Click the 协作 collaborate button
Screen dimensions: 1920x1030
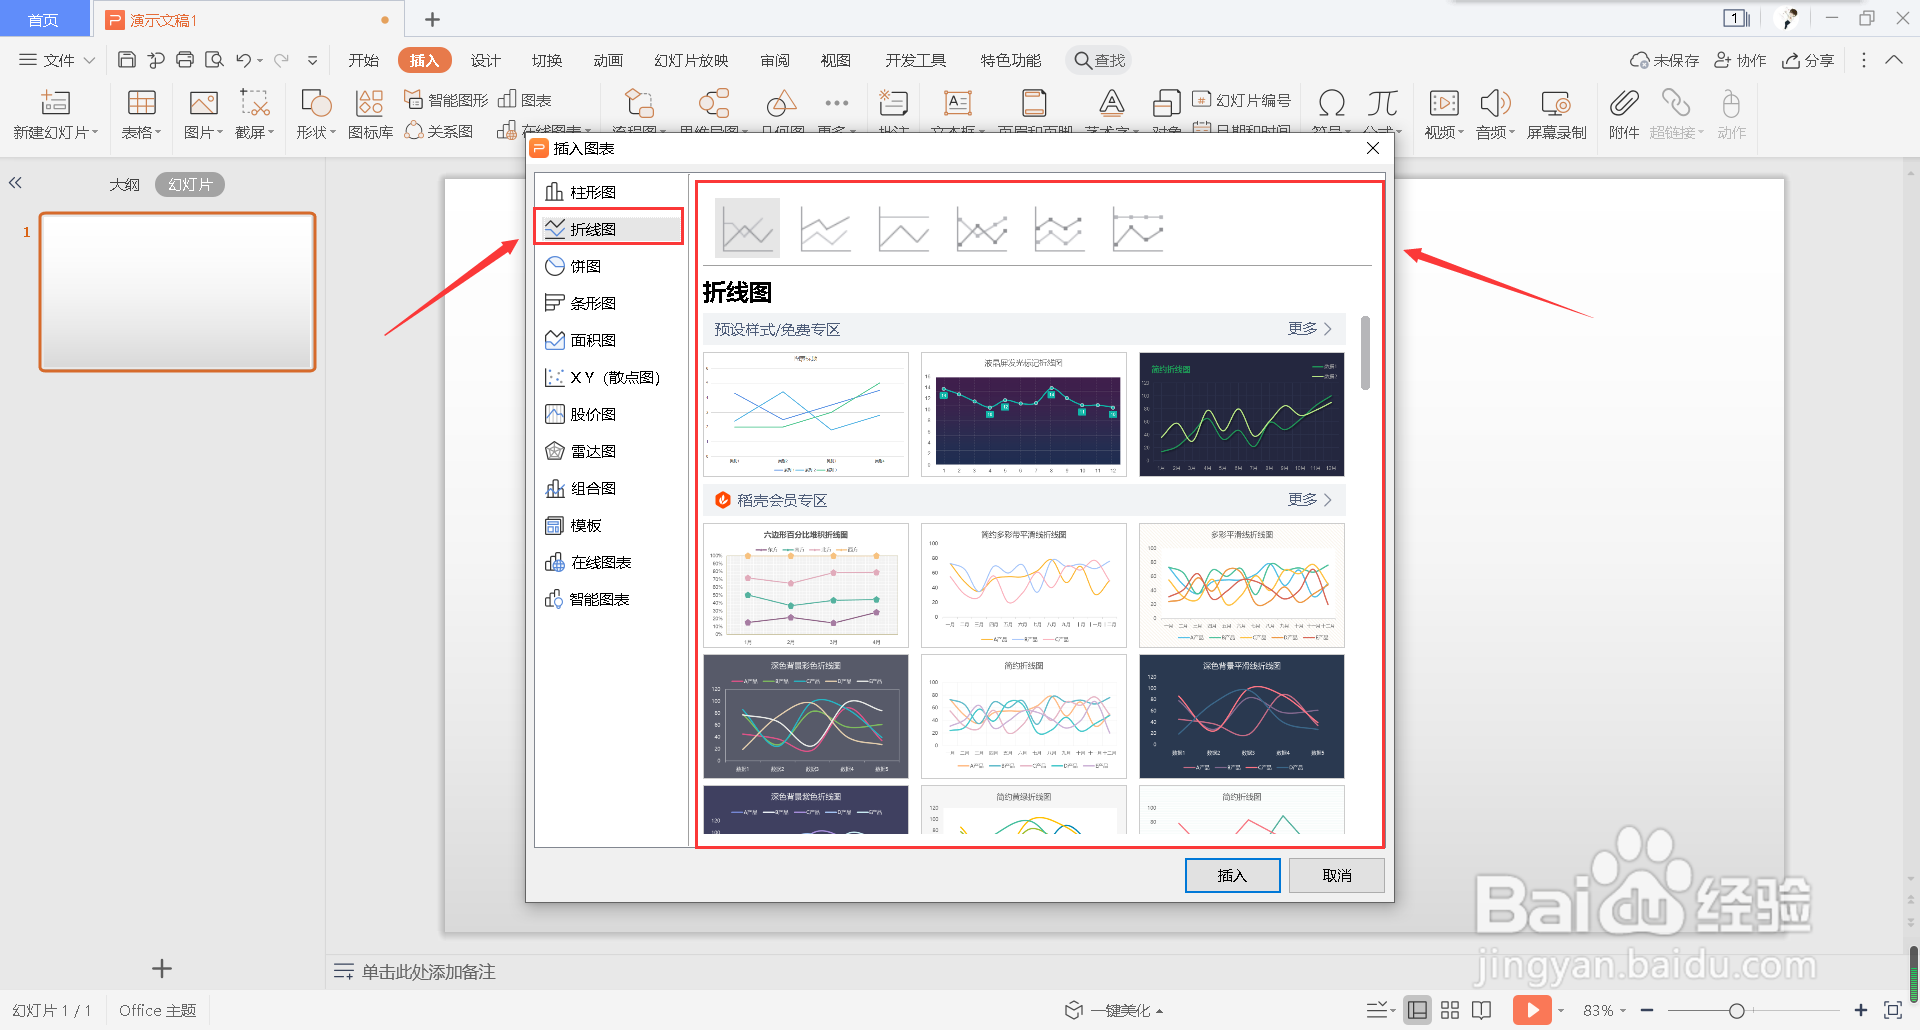1740,60
